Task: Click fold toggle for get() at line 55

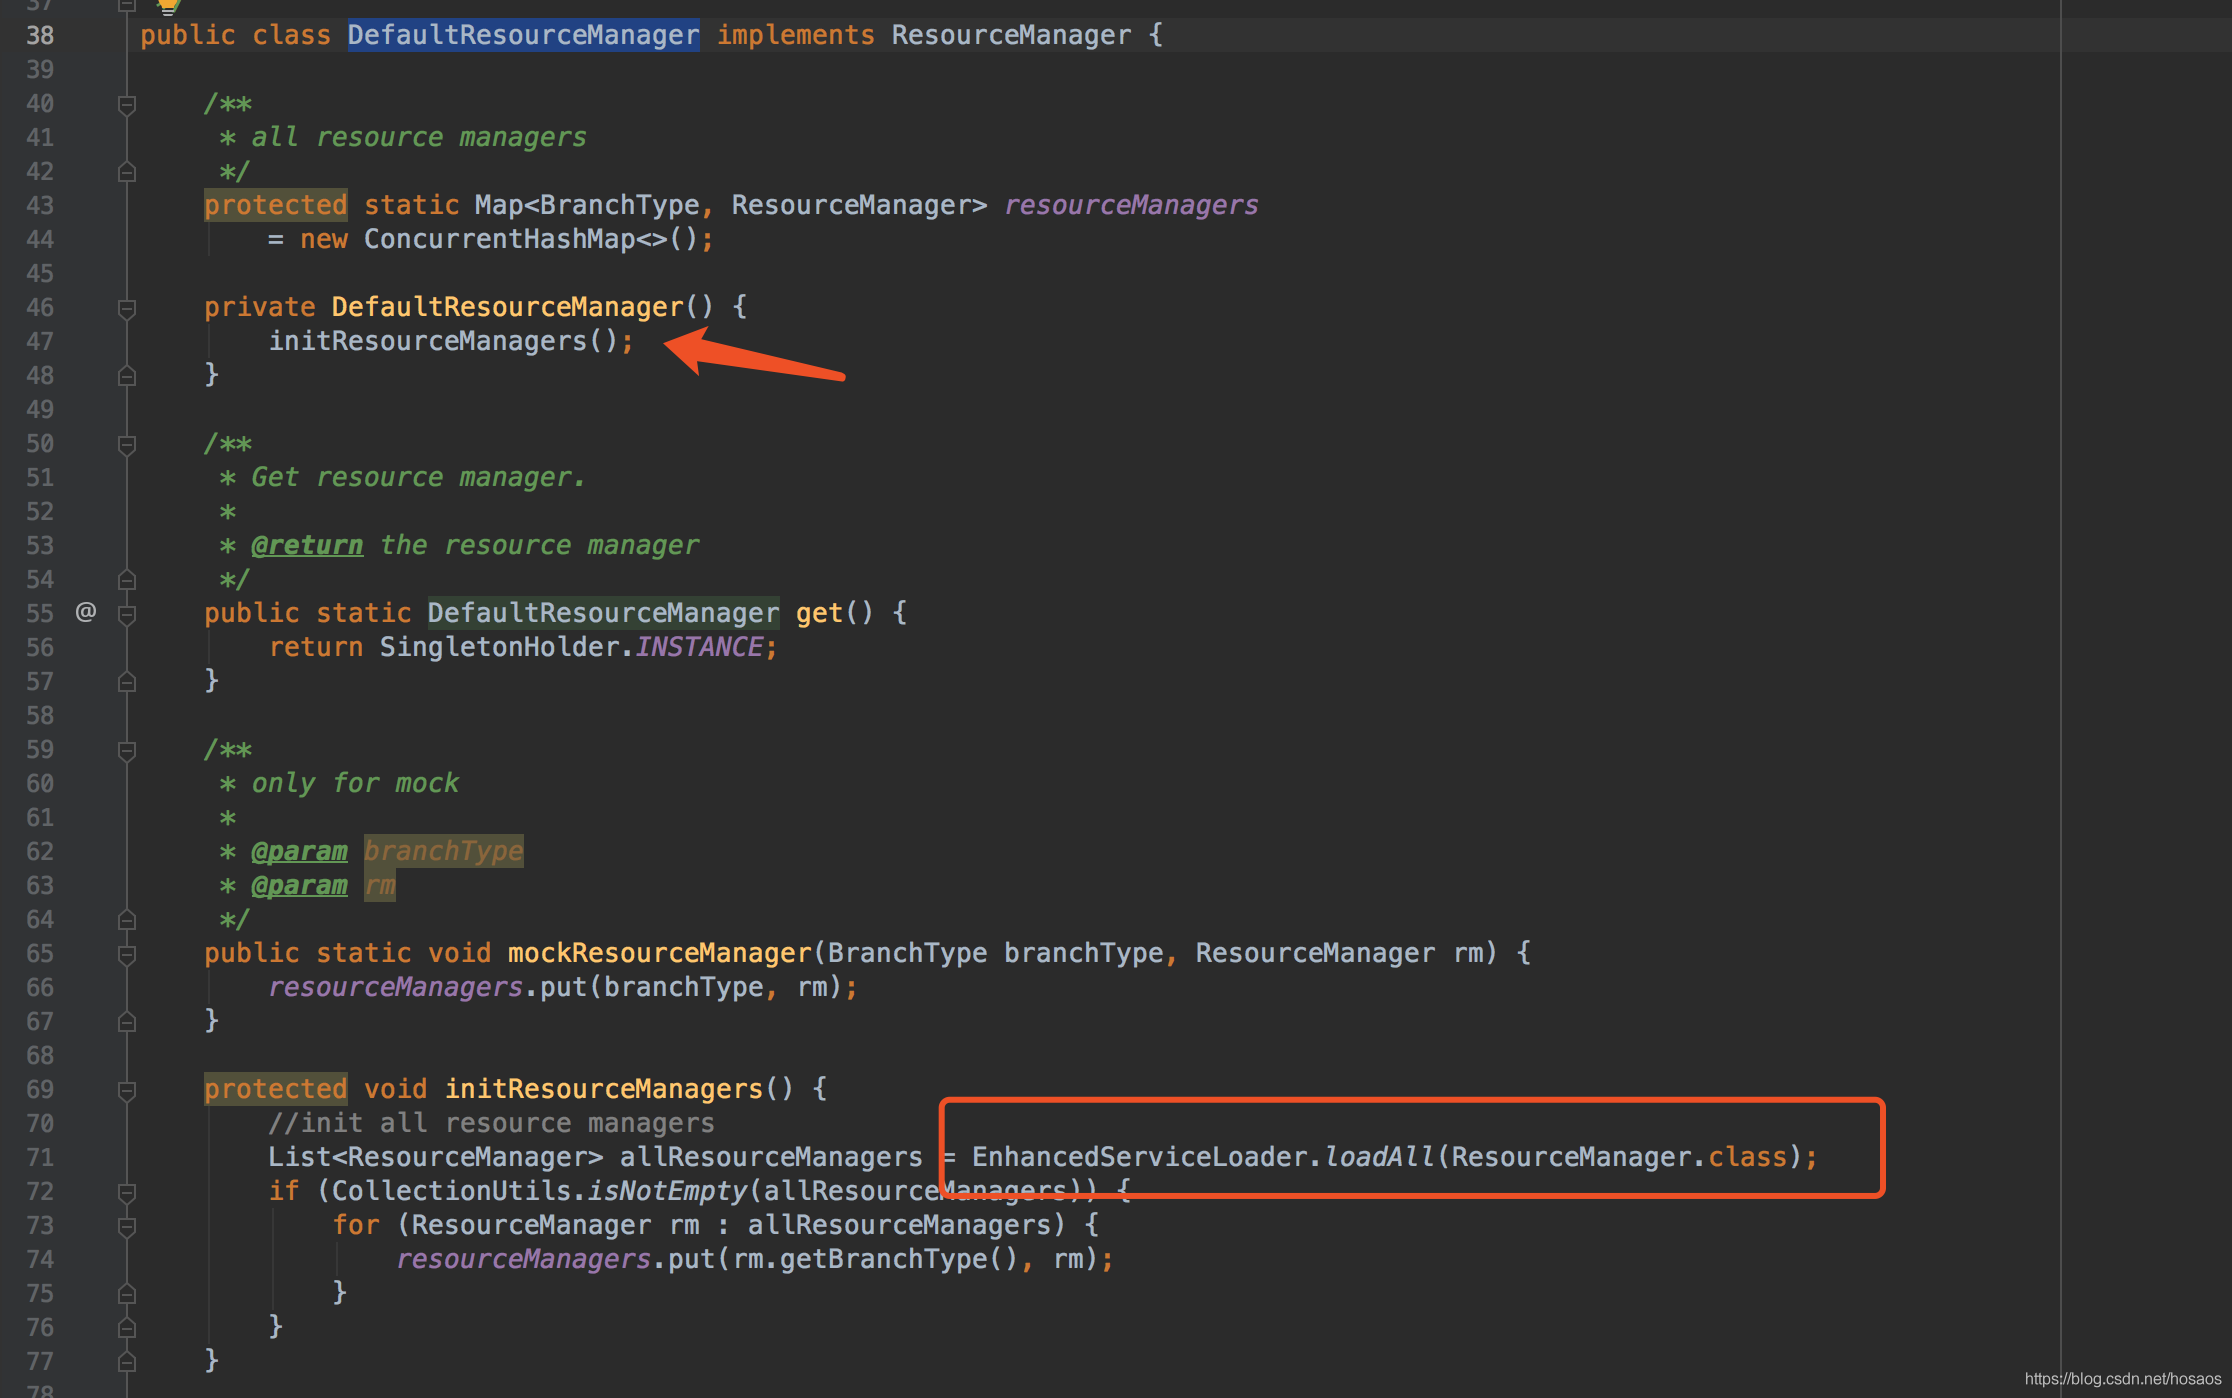Action: click(127, 614)
